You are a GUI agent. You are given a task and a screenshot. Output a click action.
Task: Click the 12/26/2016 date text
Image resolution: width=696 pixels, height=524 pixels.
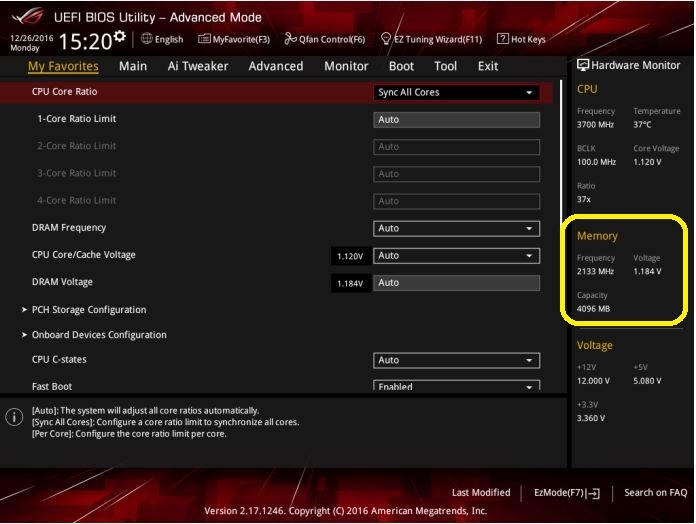click(32, 38)
